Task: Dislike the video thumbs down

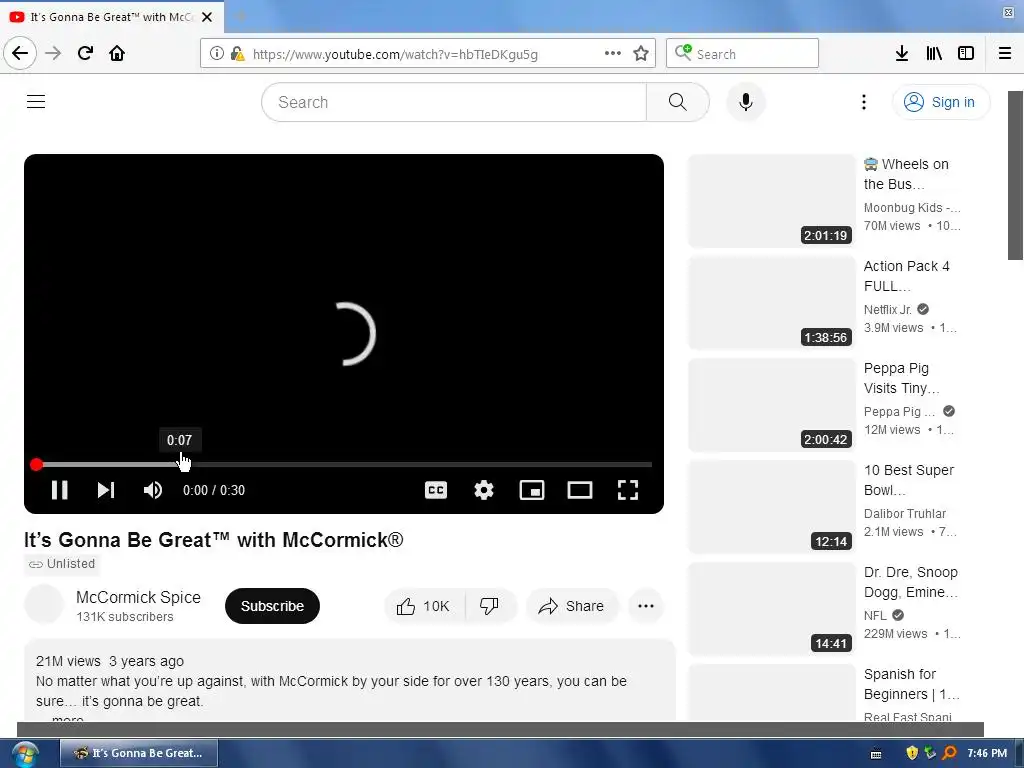Action: [x=490, y=606]
